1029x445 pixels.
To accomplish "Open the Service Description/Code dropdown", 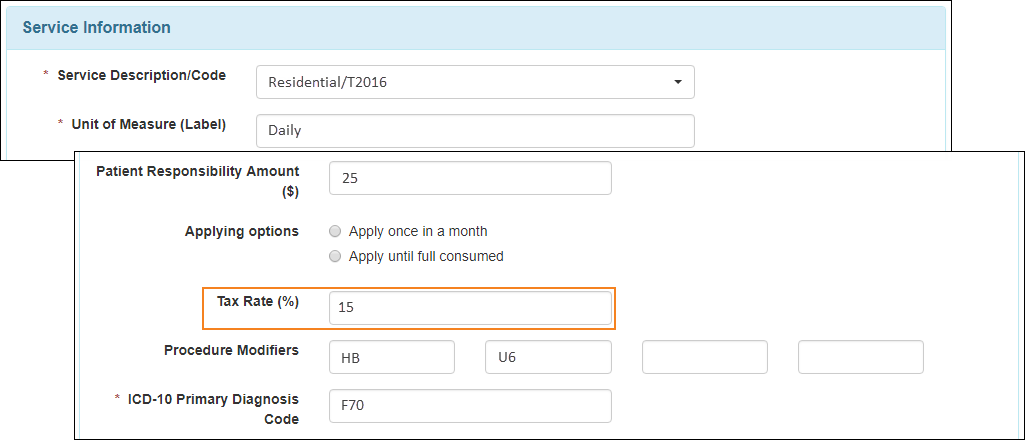I will point(475,82).
